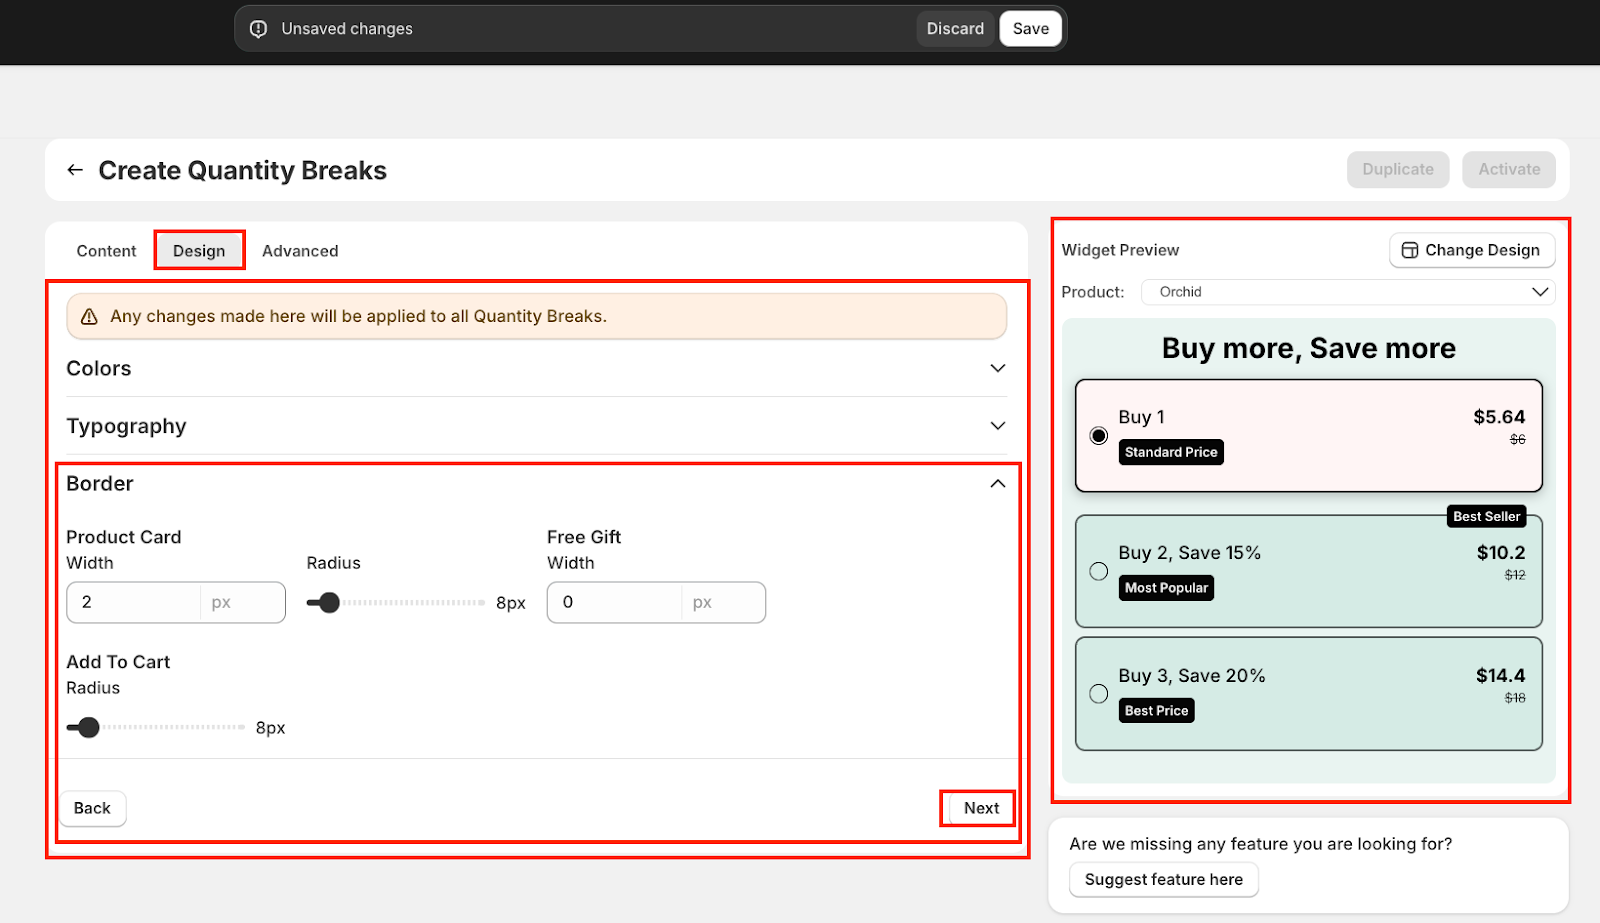This screenshot has width=1600, height=923.
Task: Click the unsaved changes alert icon
Action: (x=258, y=29)
